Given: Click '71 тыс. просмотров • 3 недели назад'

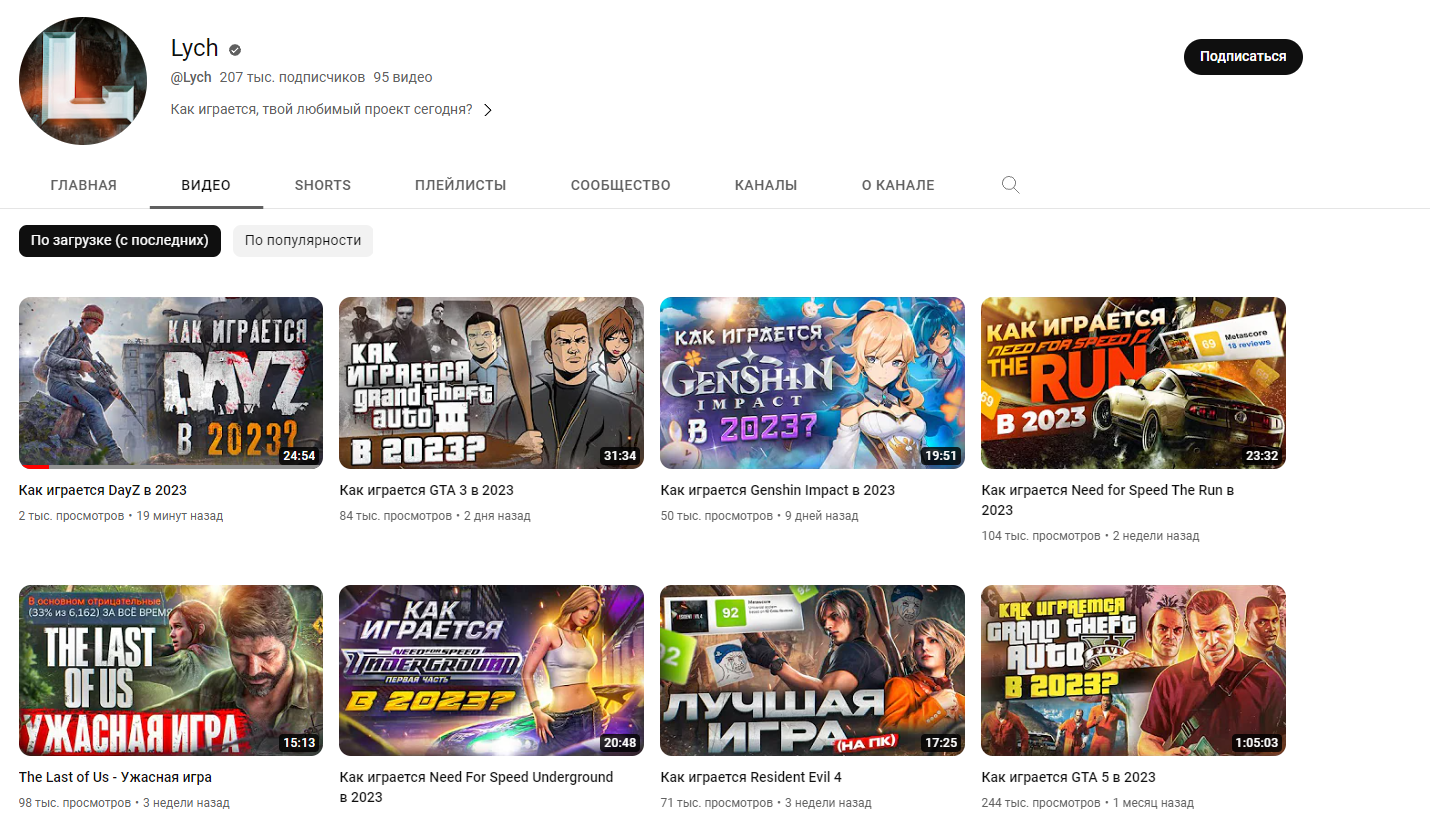Looking at the screenshot, I should 766,803.
